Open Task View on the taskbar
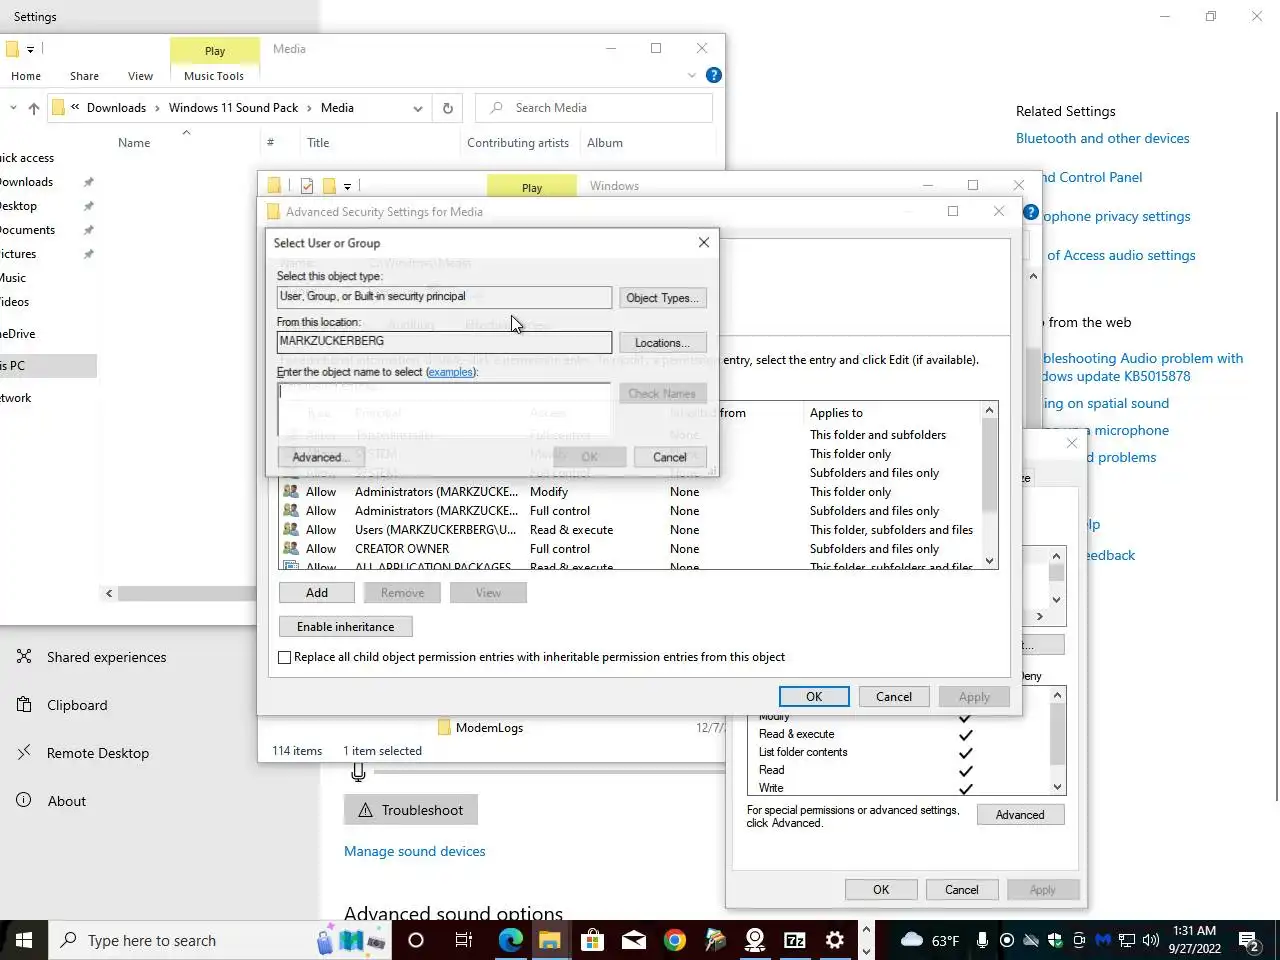 (463, 940)
